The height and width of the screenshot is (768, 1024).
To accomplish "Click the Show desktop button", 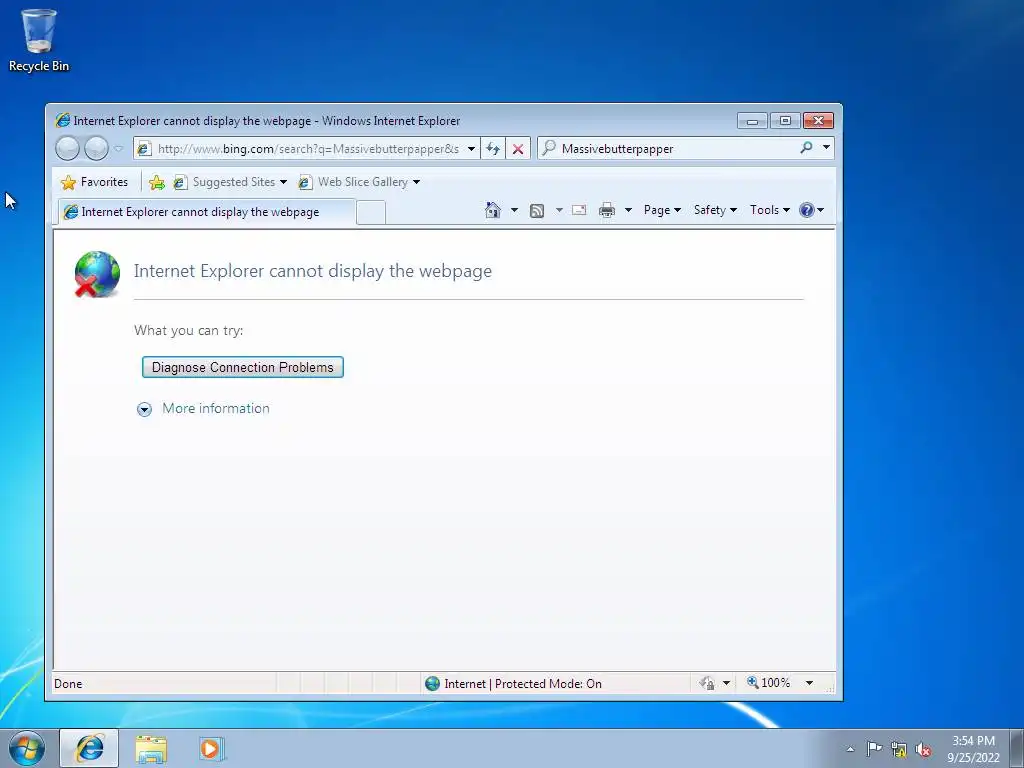I will point(1017,748).
